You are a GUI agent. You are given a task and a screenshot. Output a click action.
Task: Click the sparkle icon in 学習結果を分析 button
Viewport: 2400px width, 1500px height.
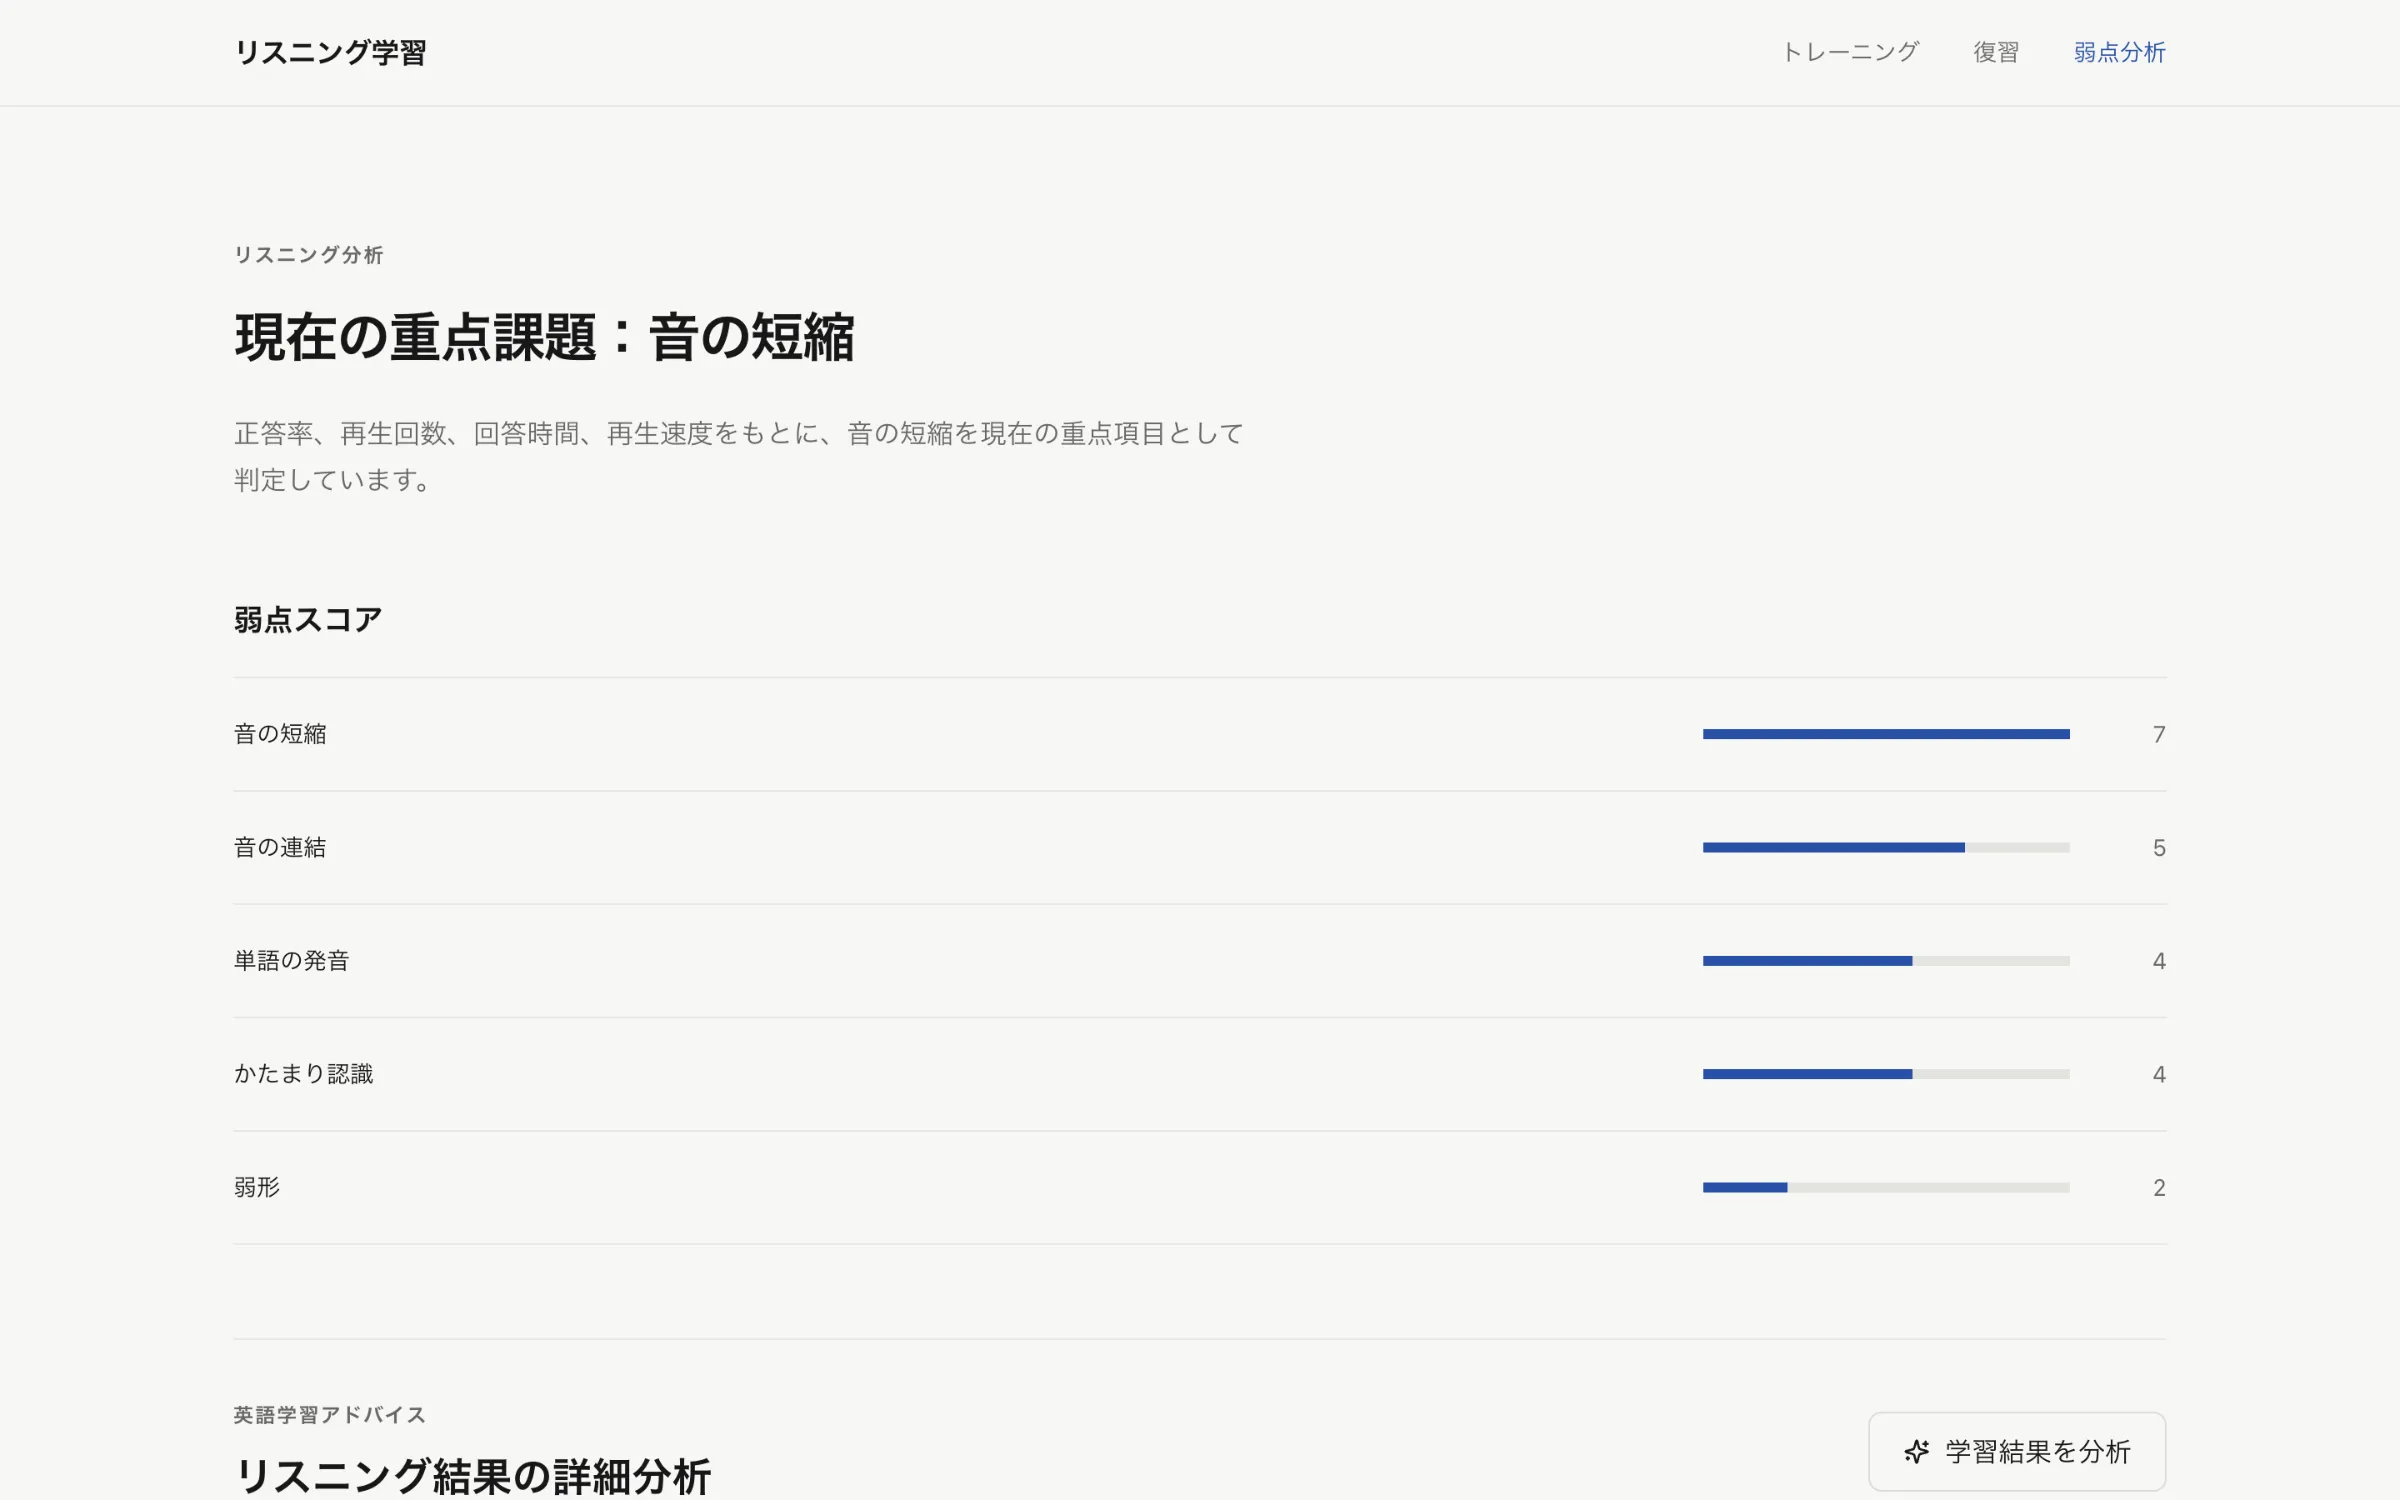(1916, 1451)
